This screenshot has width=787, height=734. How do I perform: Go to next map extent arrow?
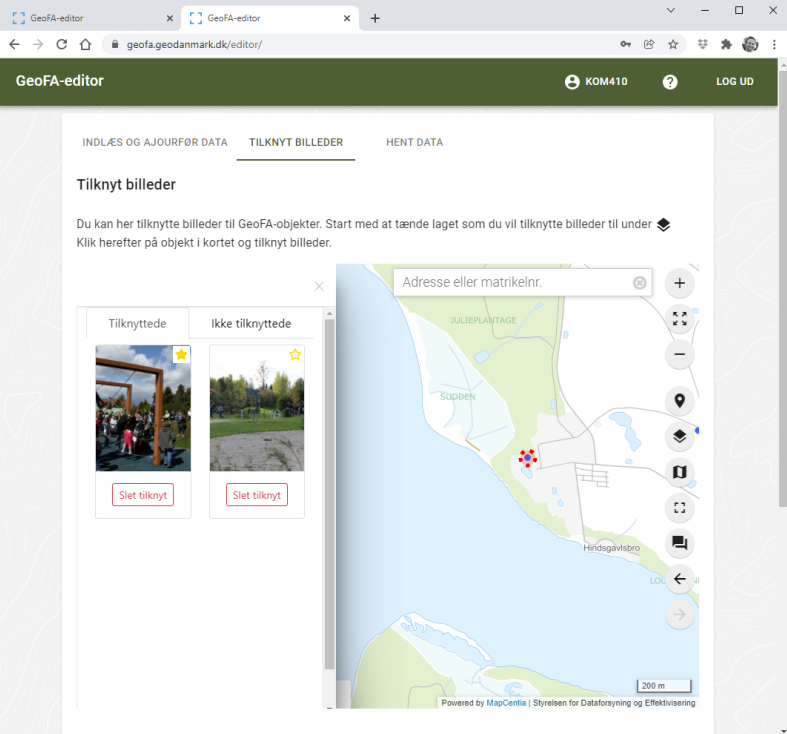[x=679, y=615]
